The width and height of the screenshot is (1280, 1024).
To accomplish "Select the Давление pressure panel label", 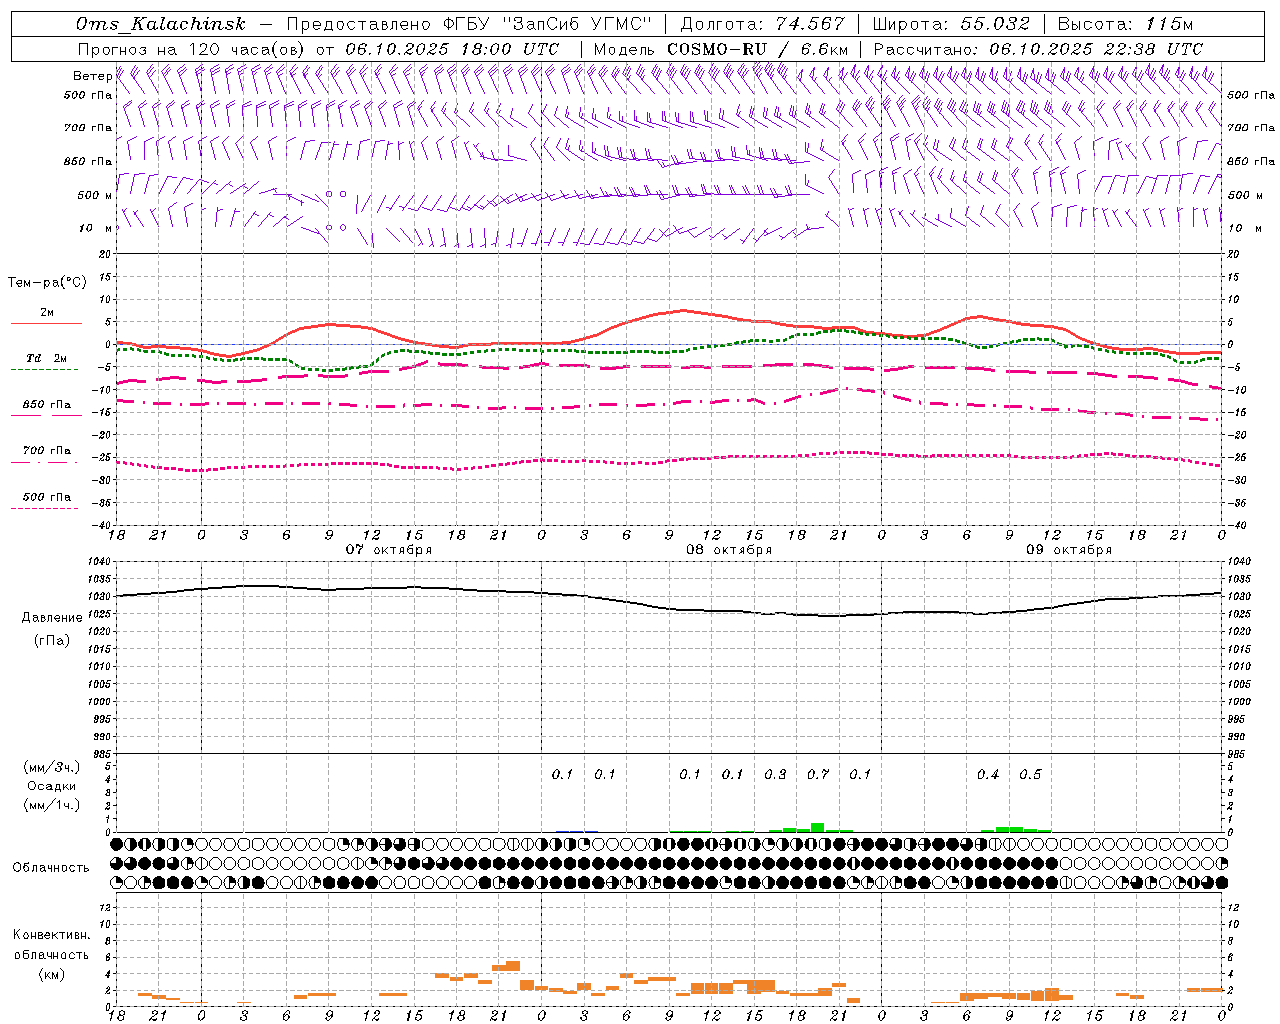I will (52, 618).
